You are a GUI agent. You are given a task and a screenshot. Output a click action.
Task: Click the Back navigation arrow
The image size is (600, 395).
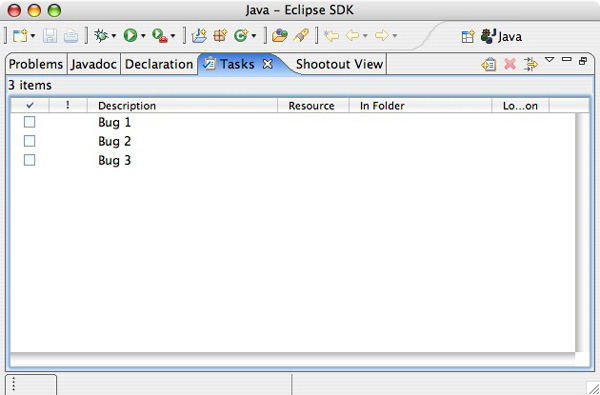tap(352, 36)
